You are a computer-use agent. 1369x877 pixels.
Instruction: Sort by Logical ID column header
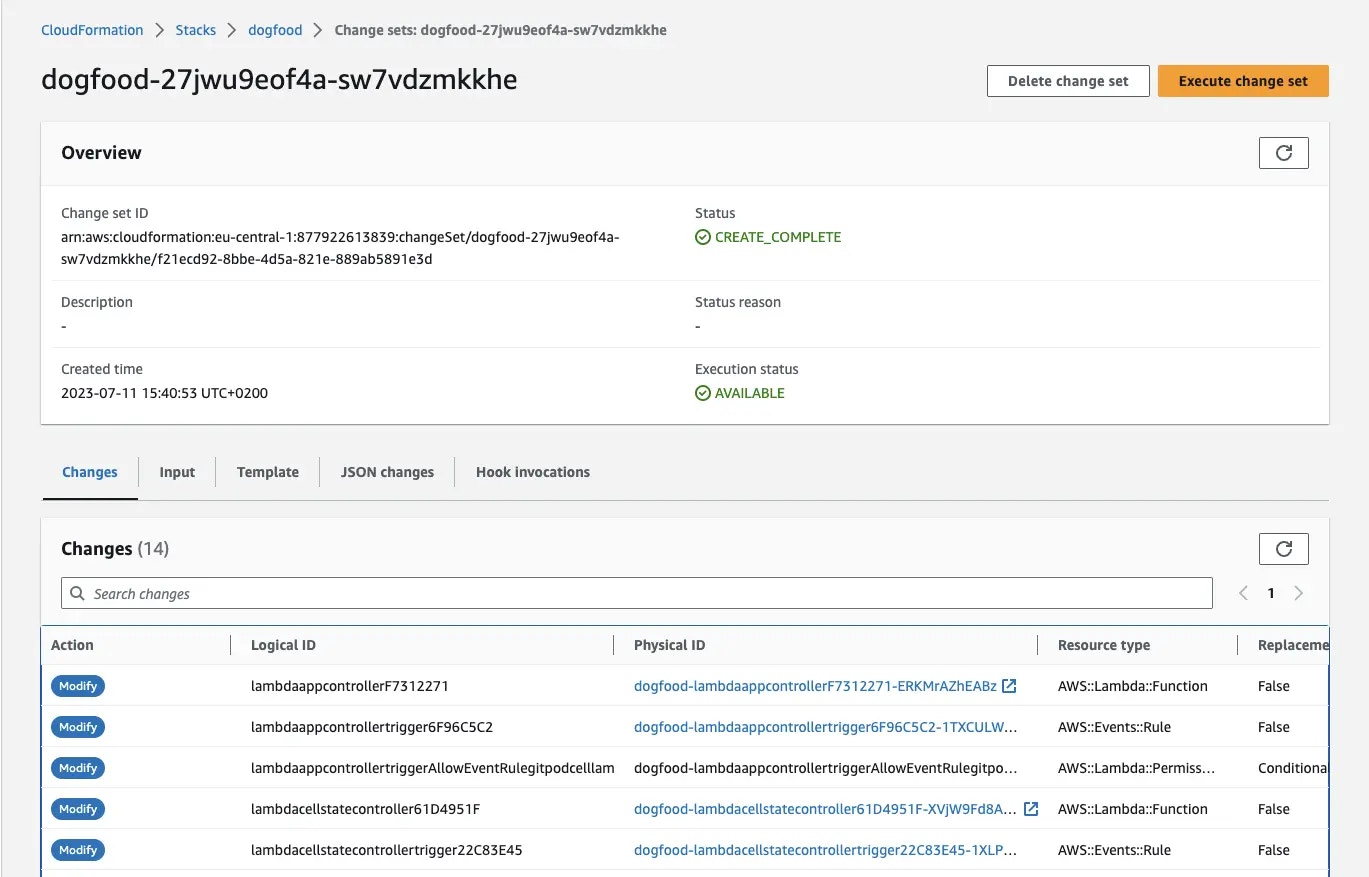(x=283, y=645)
